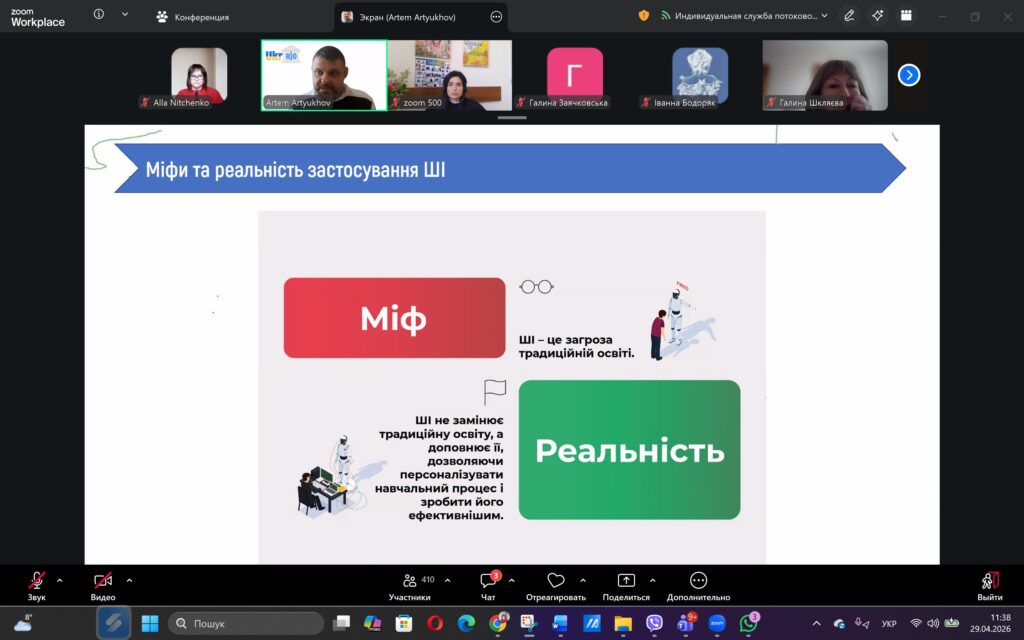Image resolution: width=1024 pixels, height=640 pixels.
Task: Expand audio options arrow next to Звук
Action: coord(60,580)
